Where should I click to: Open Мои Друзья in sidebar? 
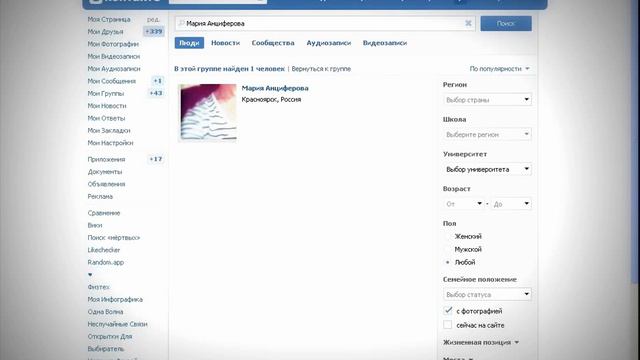point(105,31)
